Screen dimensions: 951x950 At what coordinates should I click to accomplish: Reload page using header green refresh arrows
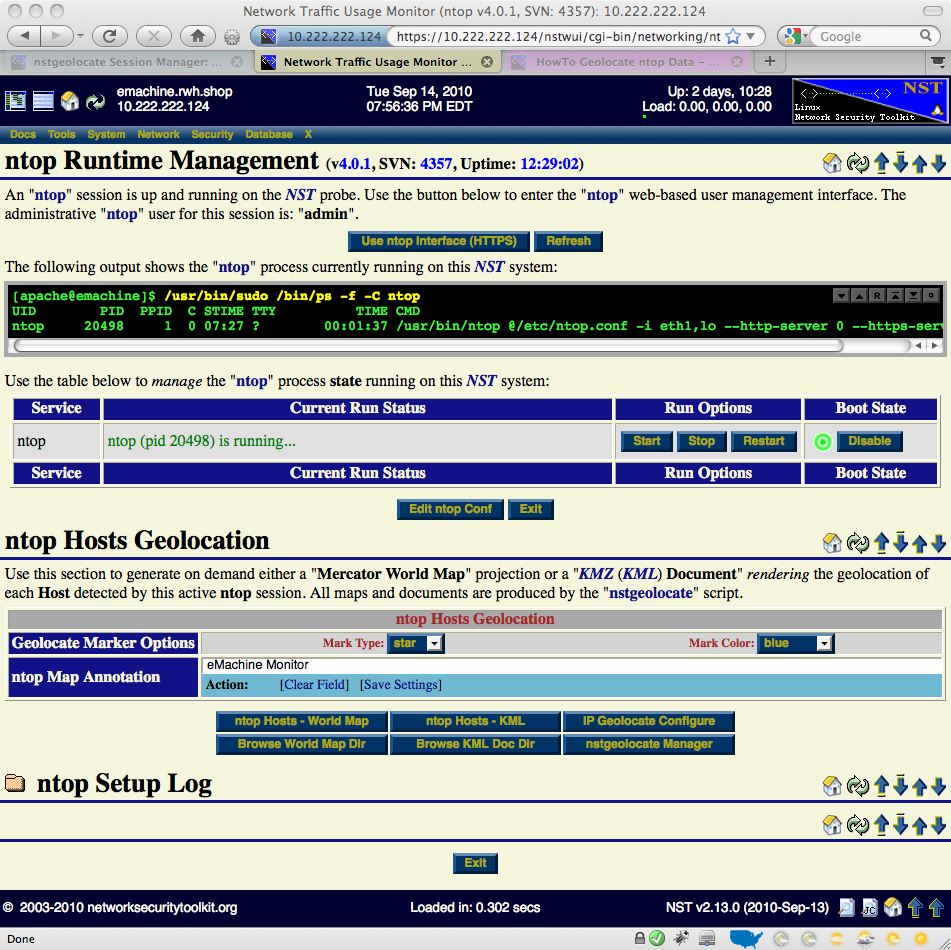pos(95,101)
